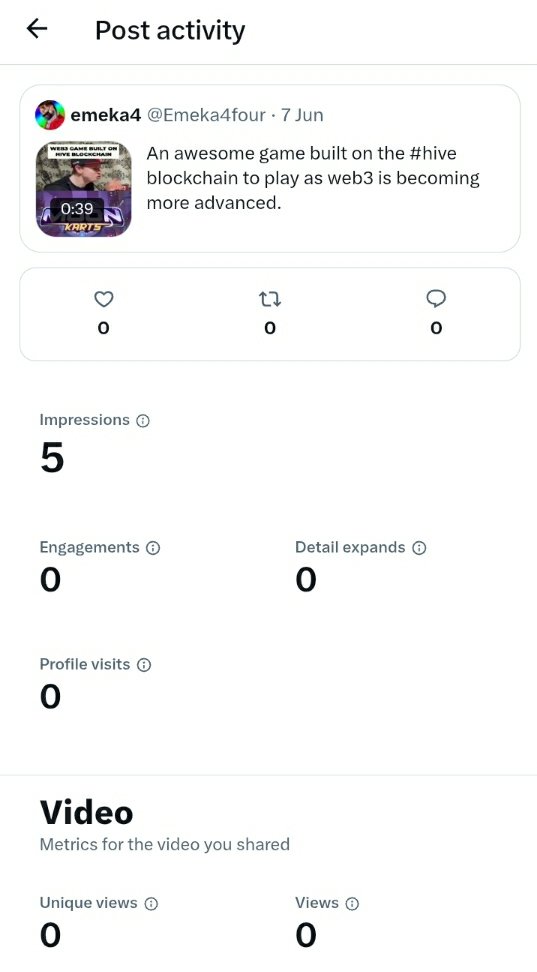Open info icon beside Views

click(352, 904)
